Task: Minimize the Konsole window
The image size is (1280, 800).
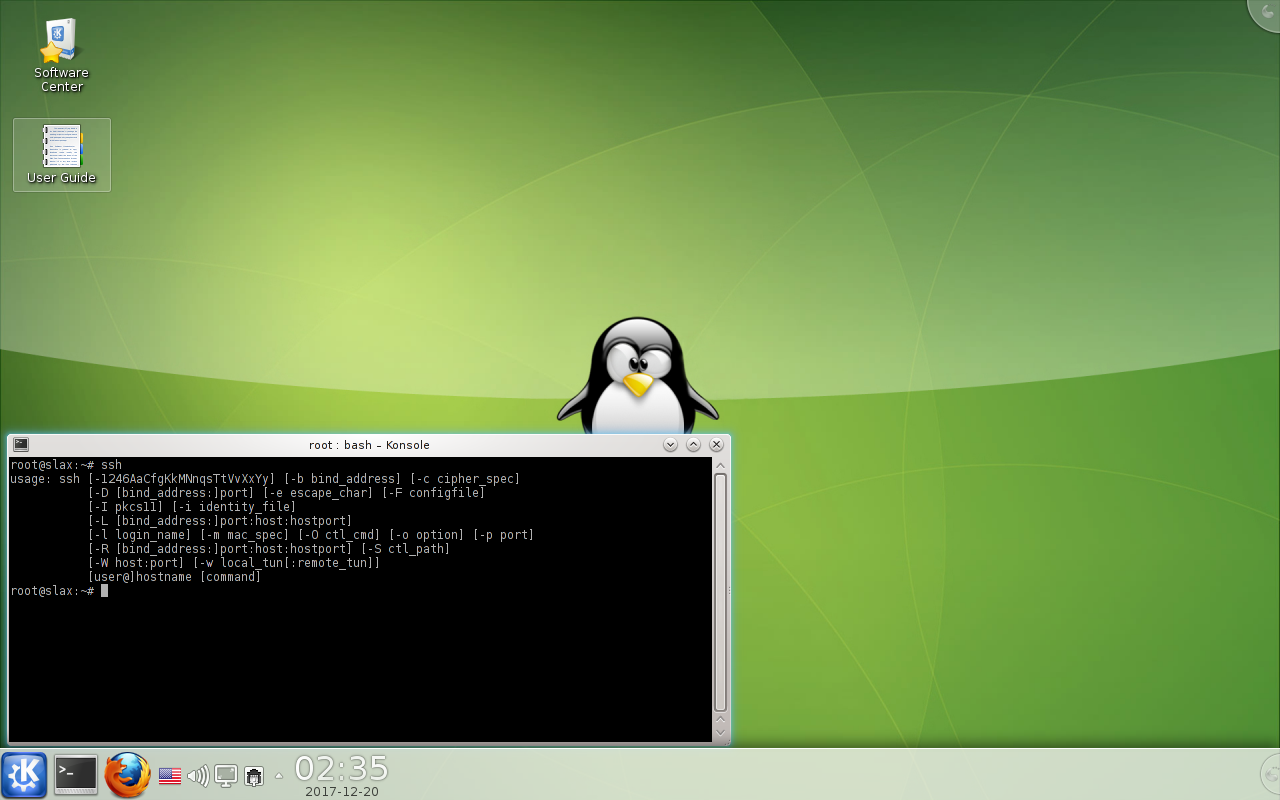Action: pos(670,445)
